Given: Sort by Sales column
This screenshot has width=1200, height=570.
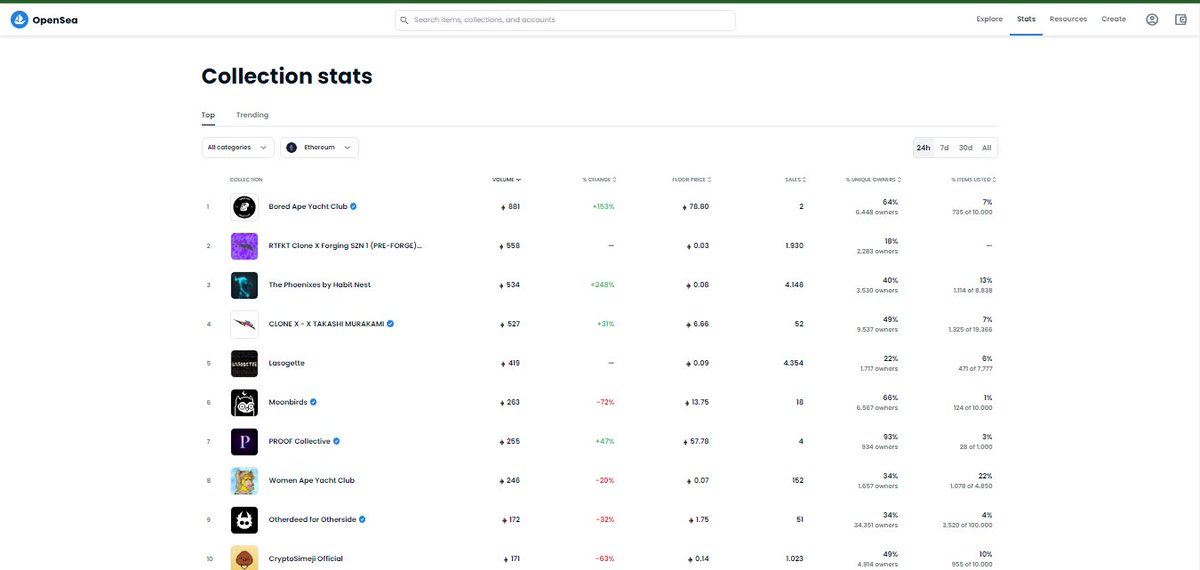Looking at the screenshot, I should point(795,179).
